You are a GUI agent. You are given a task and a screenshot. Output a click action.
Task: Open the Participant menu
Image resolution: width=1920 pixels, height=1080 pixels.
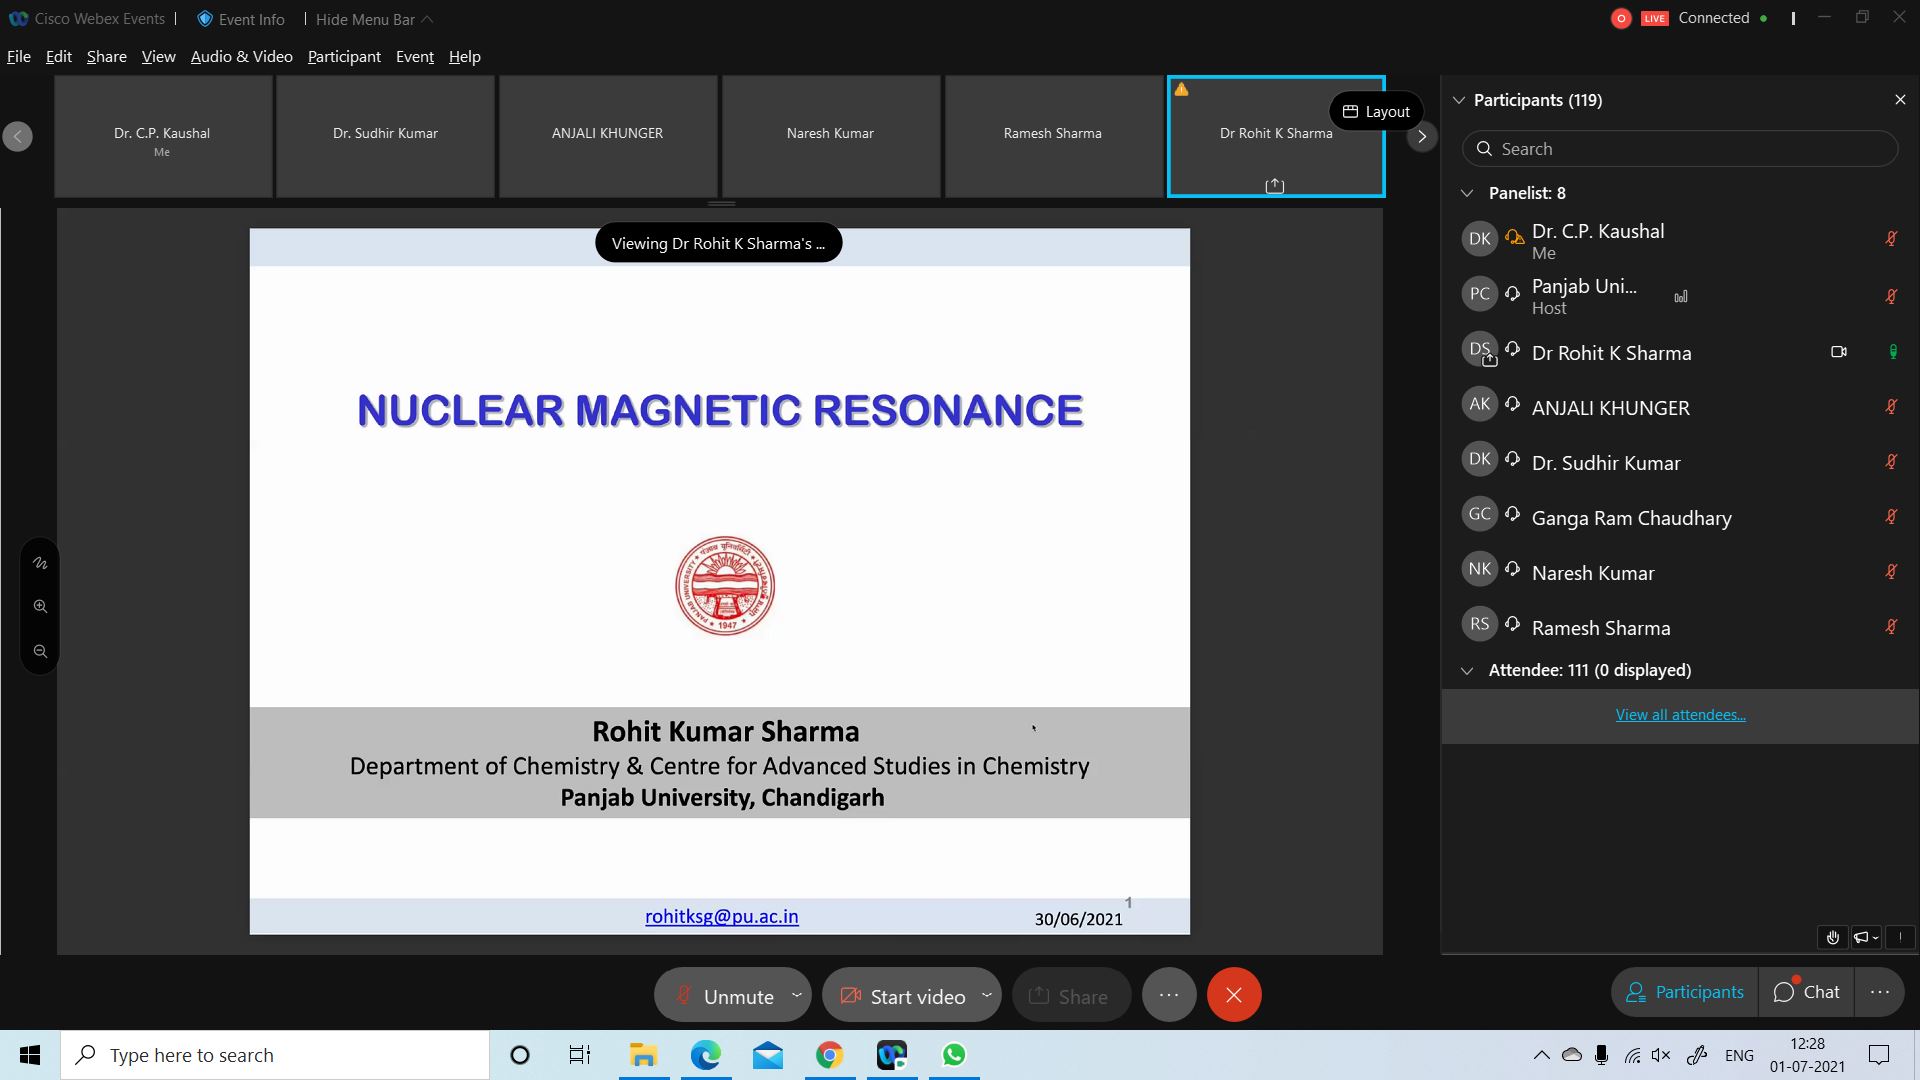coord(344,57)
